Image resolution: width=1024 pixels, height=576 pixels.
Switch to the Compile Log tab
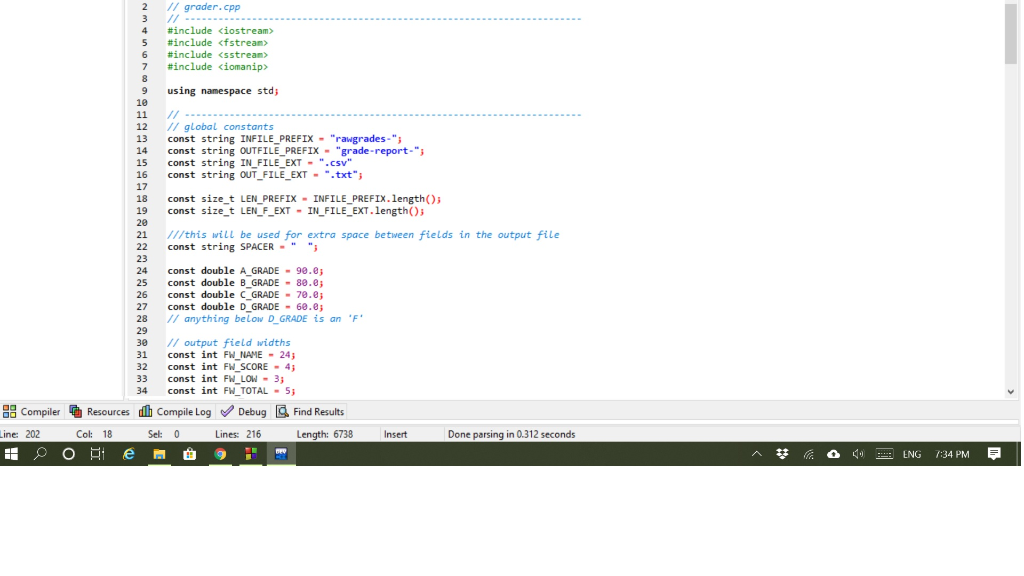click(175, 411)
